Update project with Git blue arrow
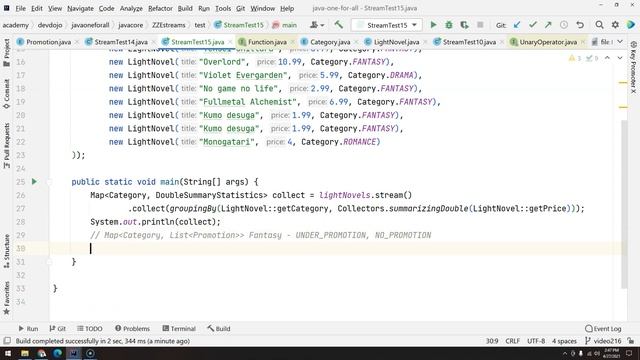The image size is (640, 360). [x=517, y=25]
